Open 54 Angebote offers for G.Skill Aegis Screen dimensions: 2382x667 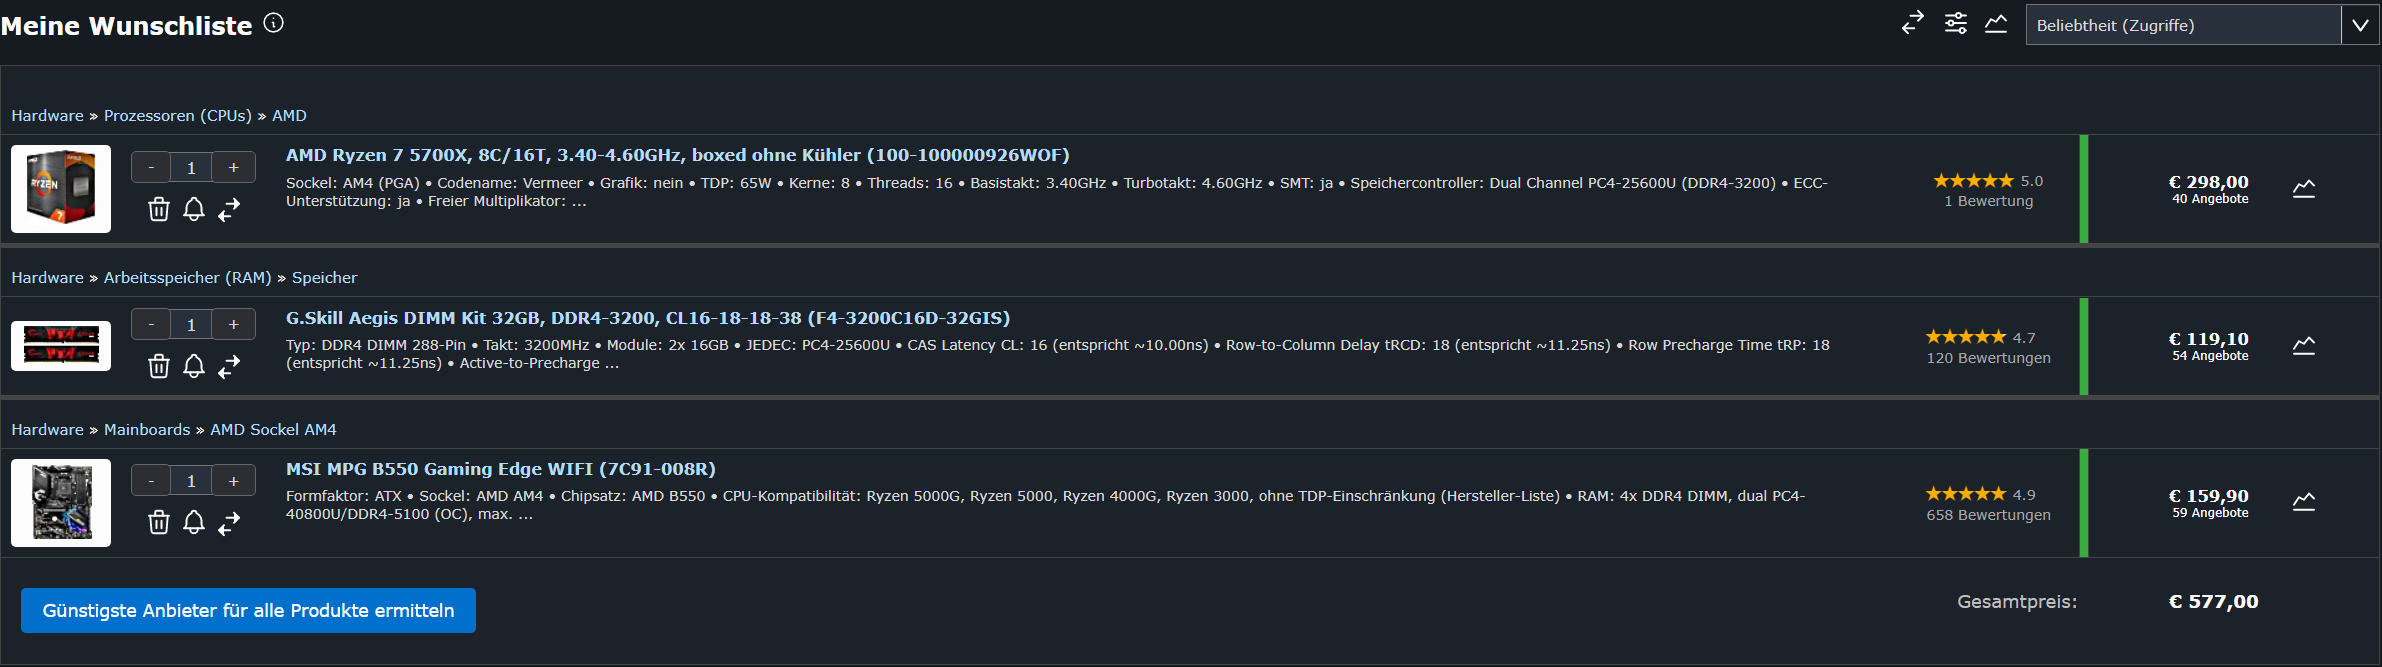tap(2210, 356)
